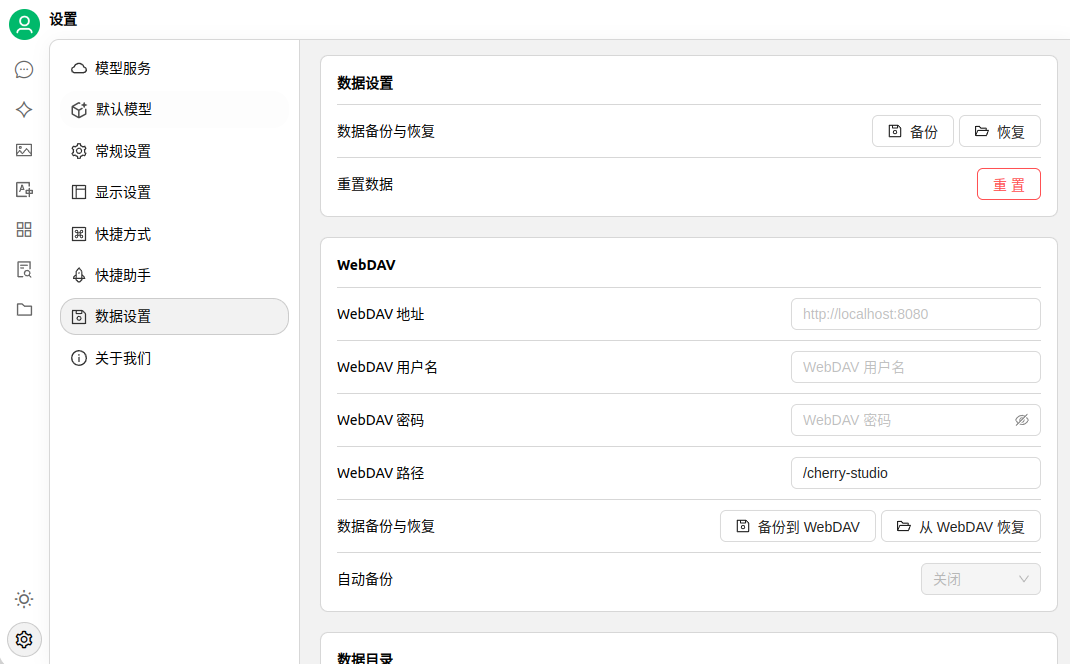This screenshot has height=664, width=1070.
Task: Toggle WebDAV password visibility eye icon
Action: (1021, 420)
